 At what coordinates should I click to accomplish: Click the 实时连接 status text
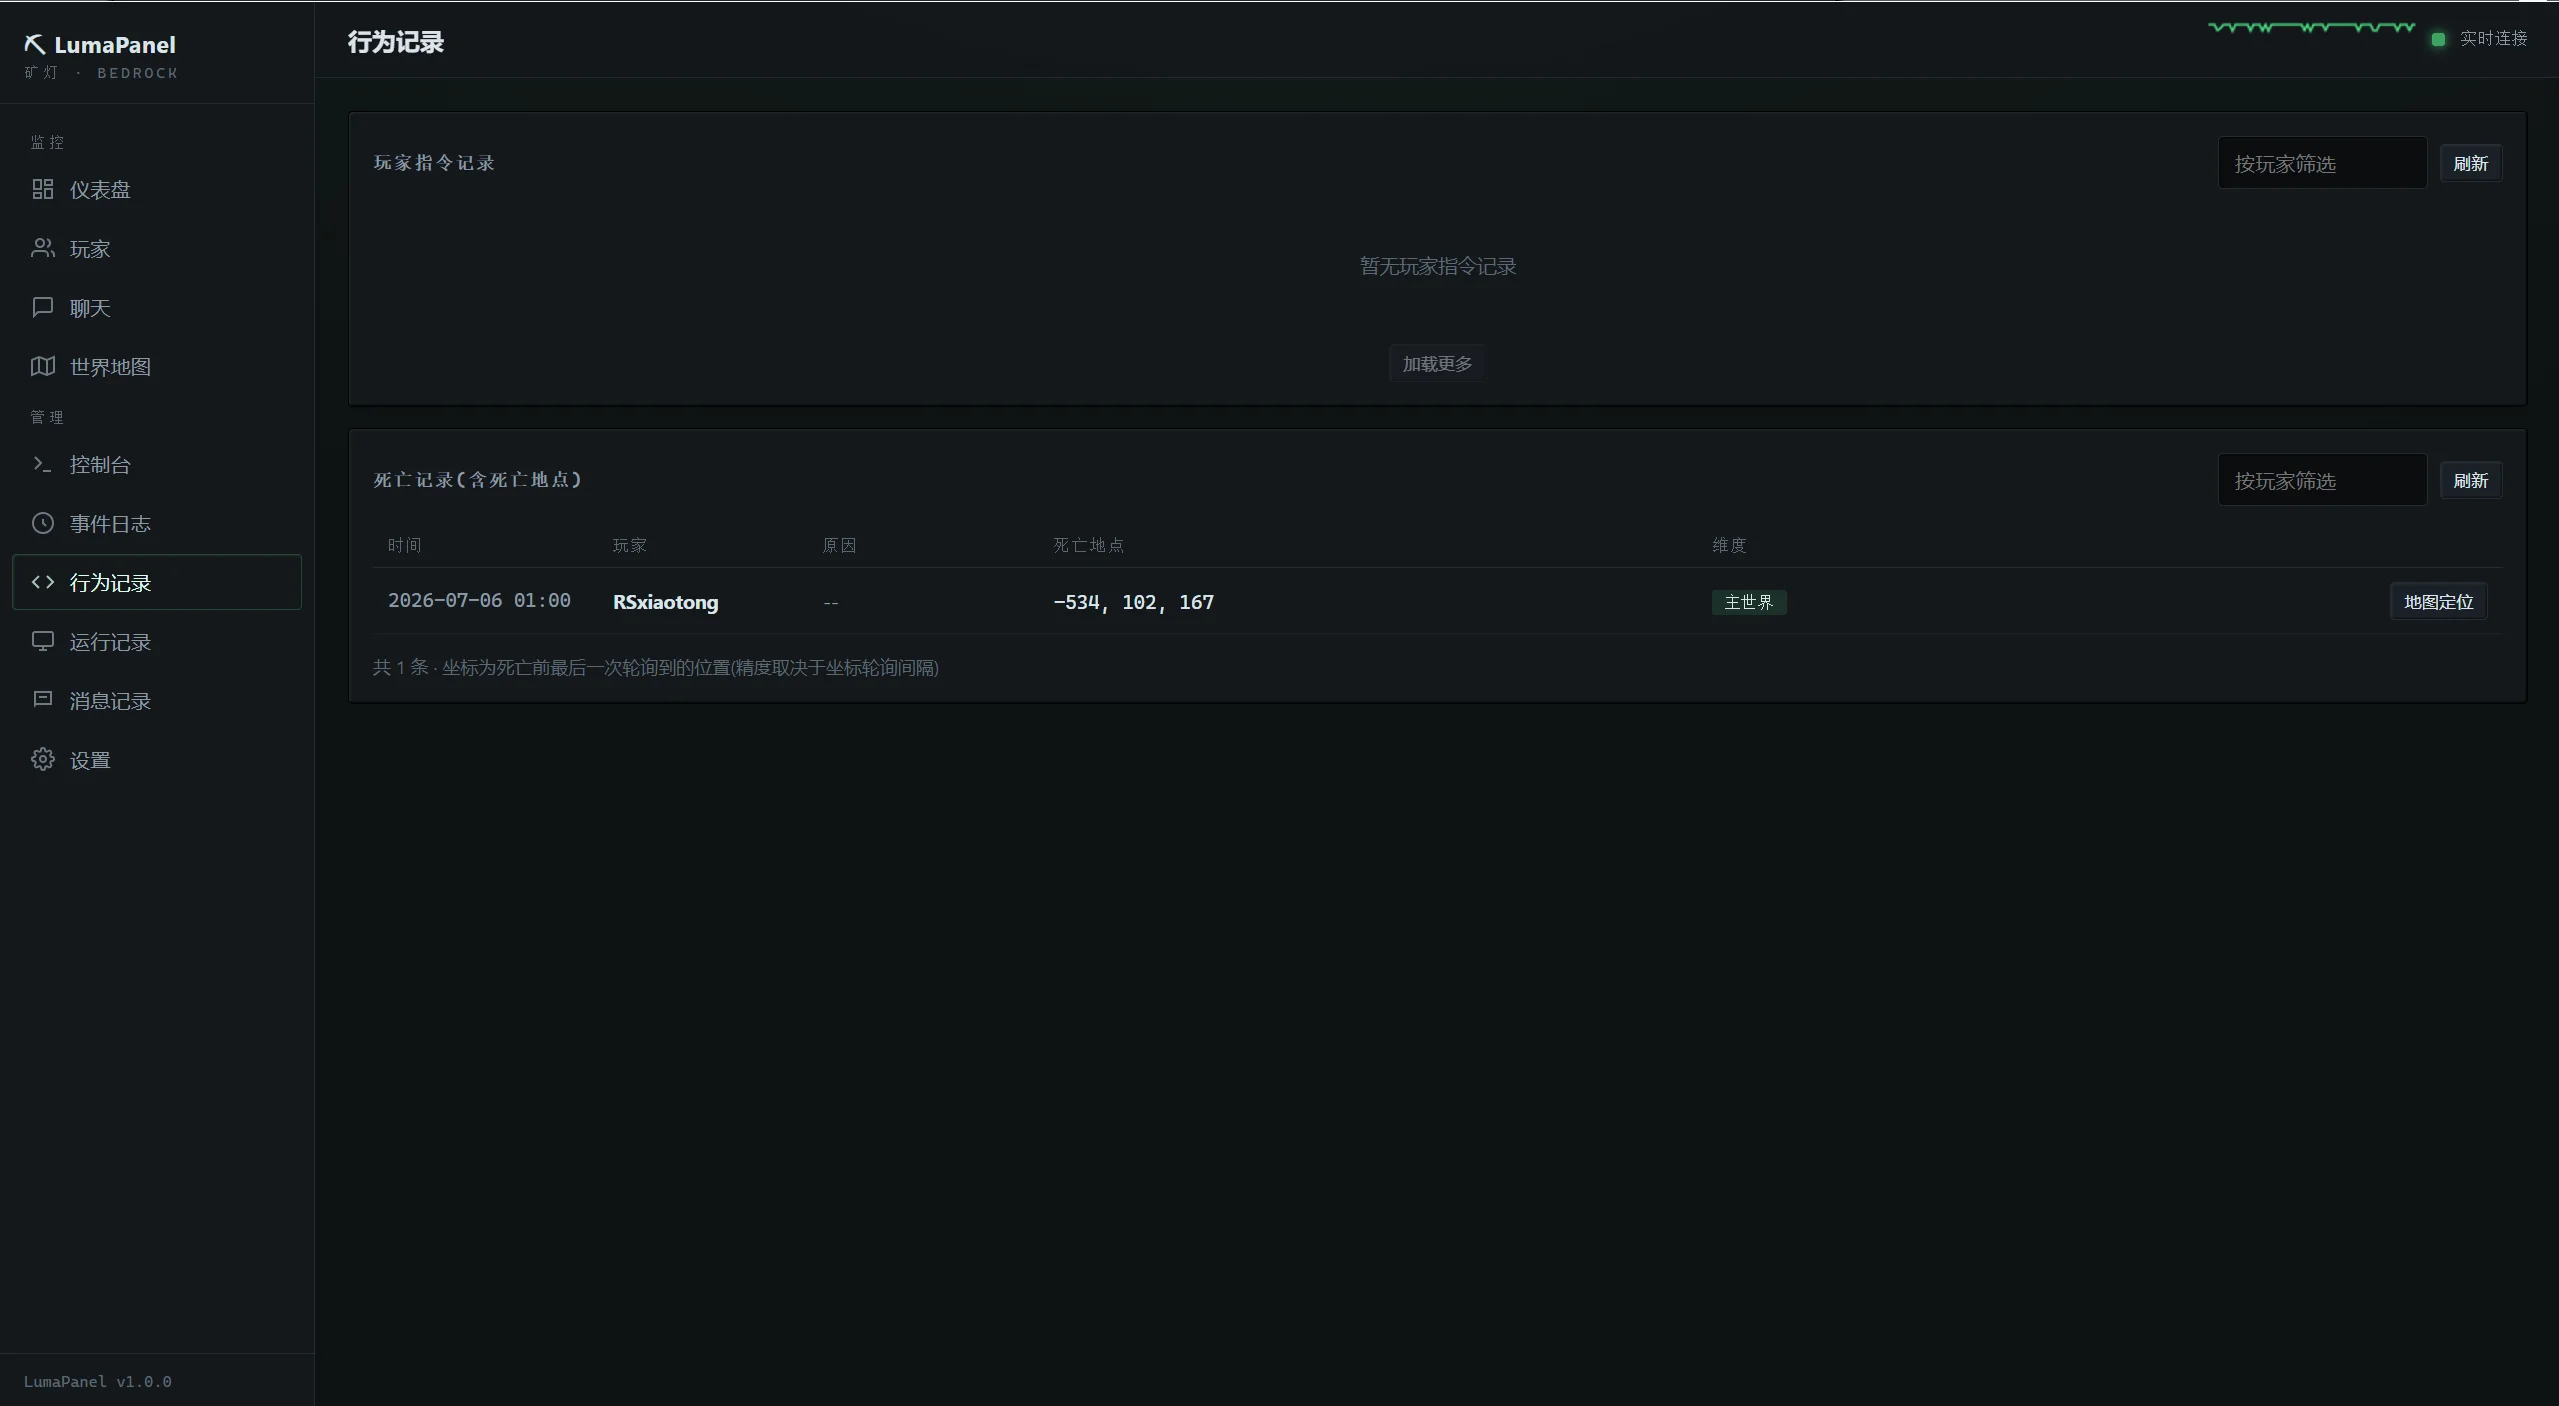(2493, 38)
